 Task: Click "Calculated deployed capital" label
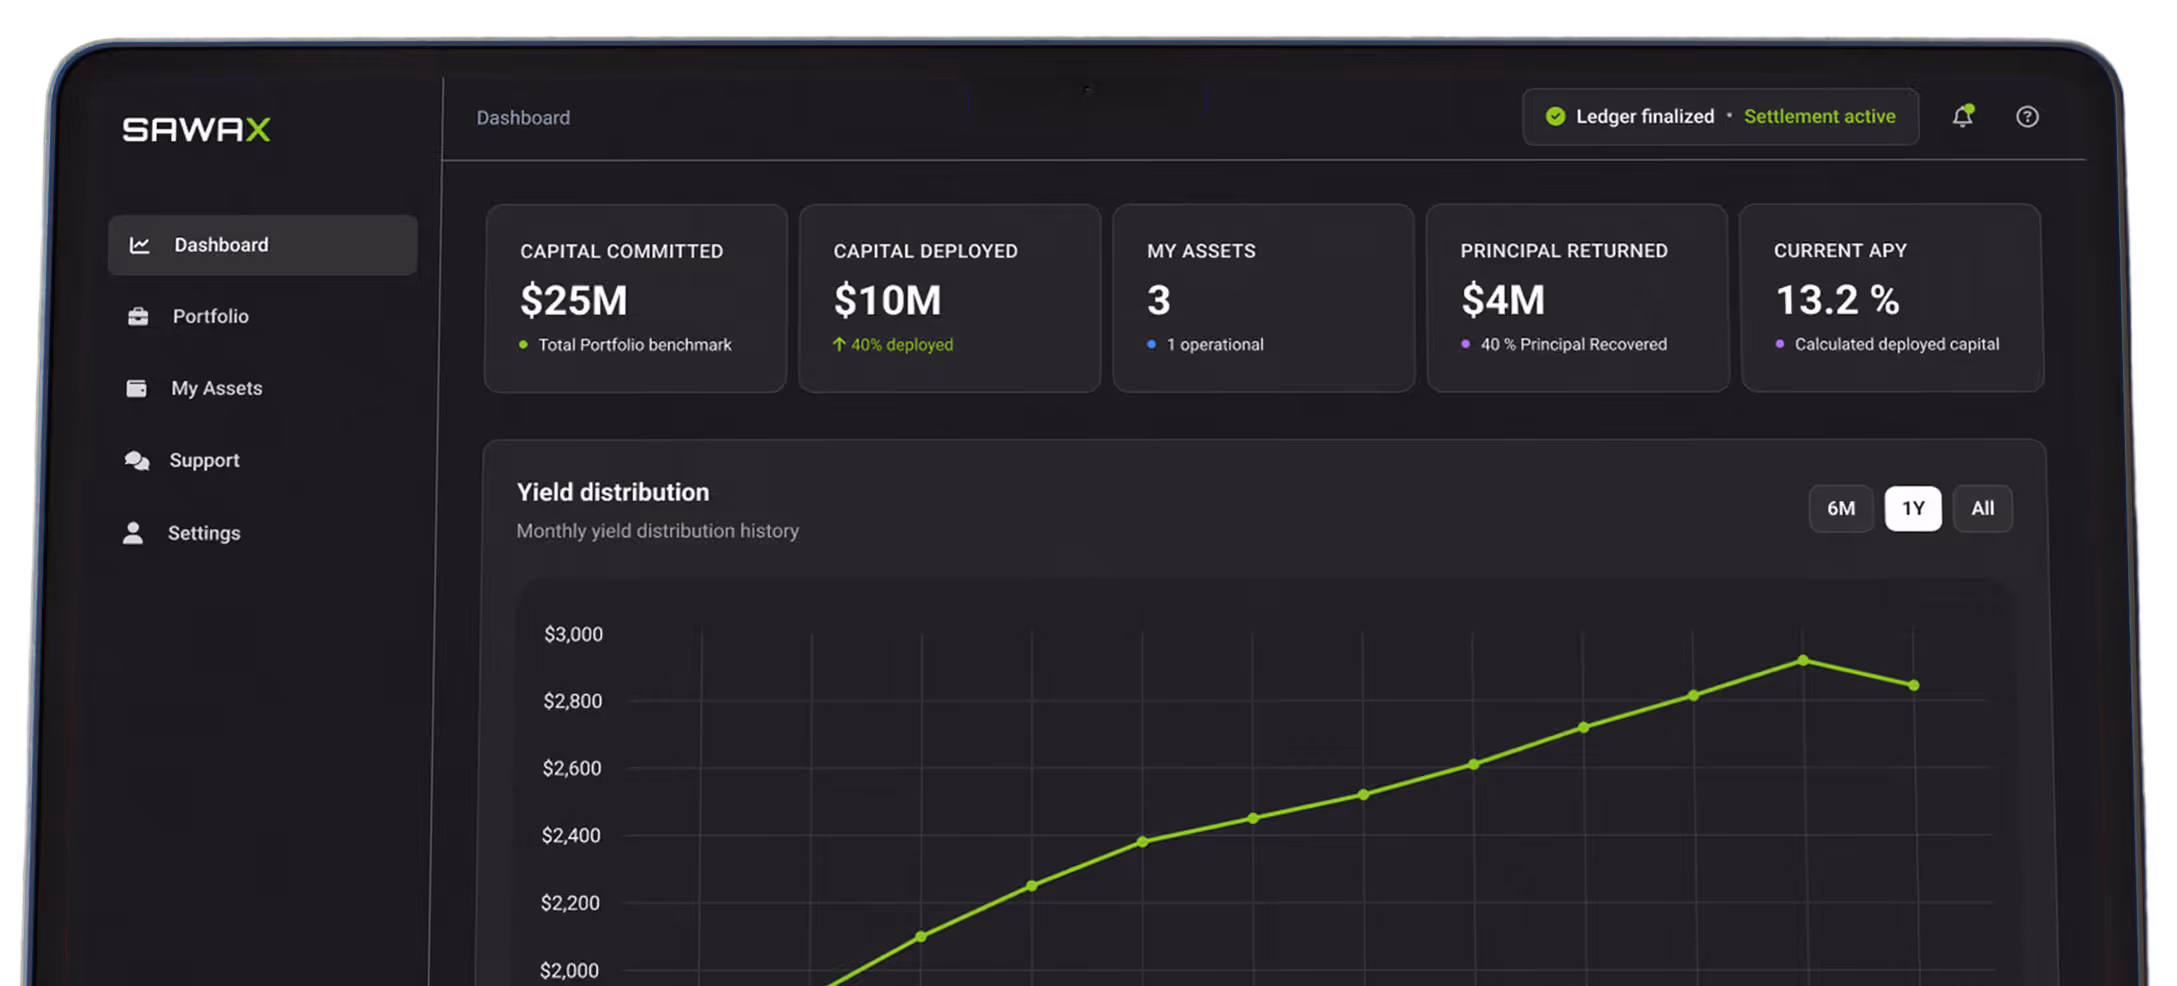[1897, 344]
